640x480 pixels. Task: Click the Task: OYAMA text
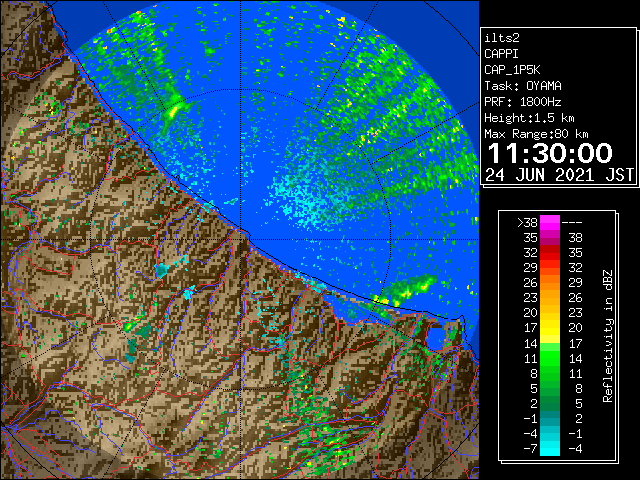pos(523,86)
